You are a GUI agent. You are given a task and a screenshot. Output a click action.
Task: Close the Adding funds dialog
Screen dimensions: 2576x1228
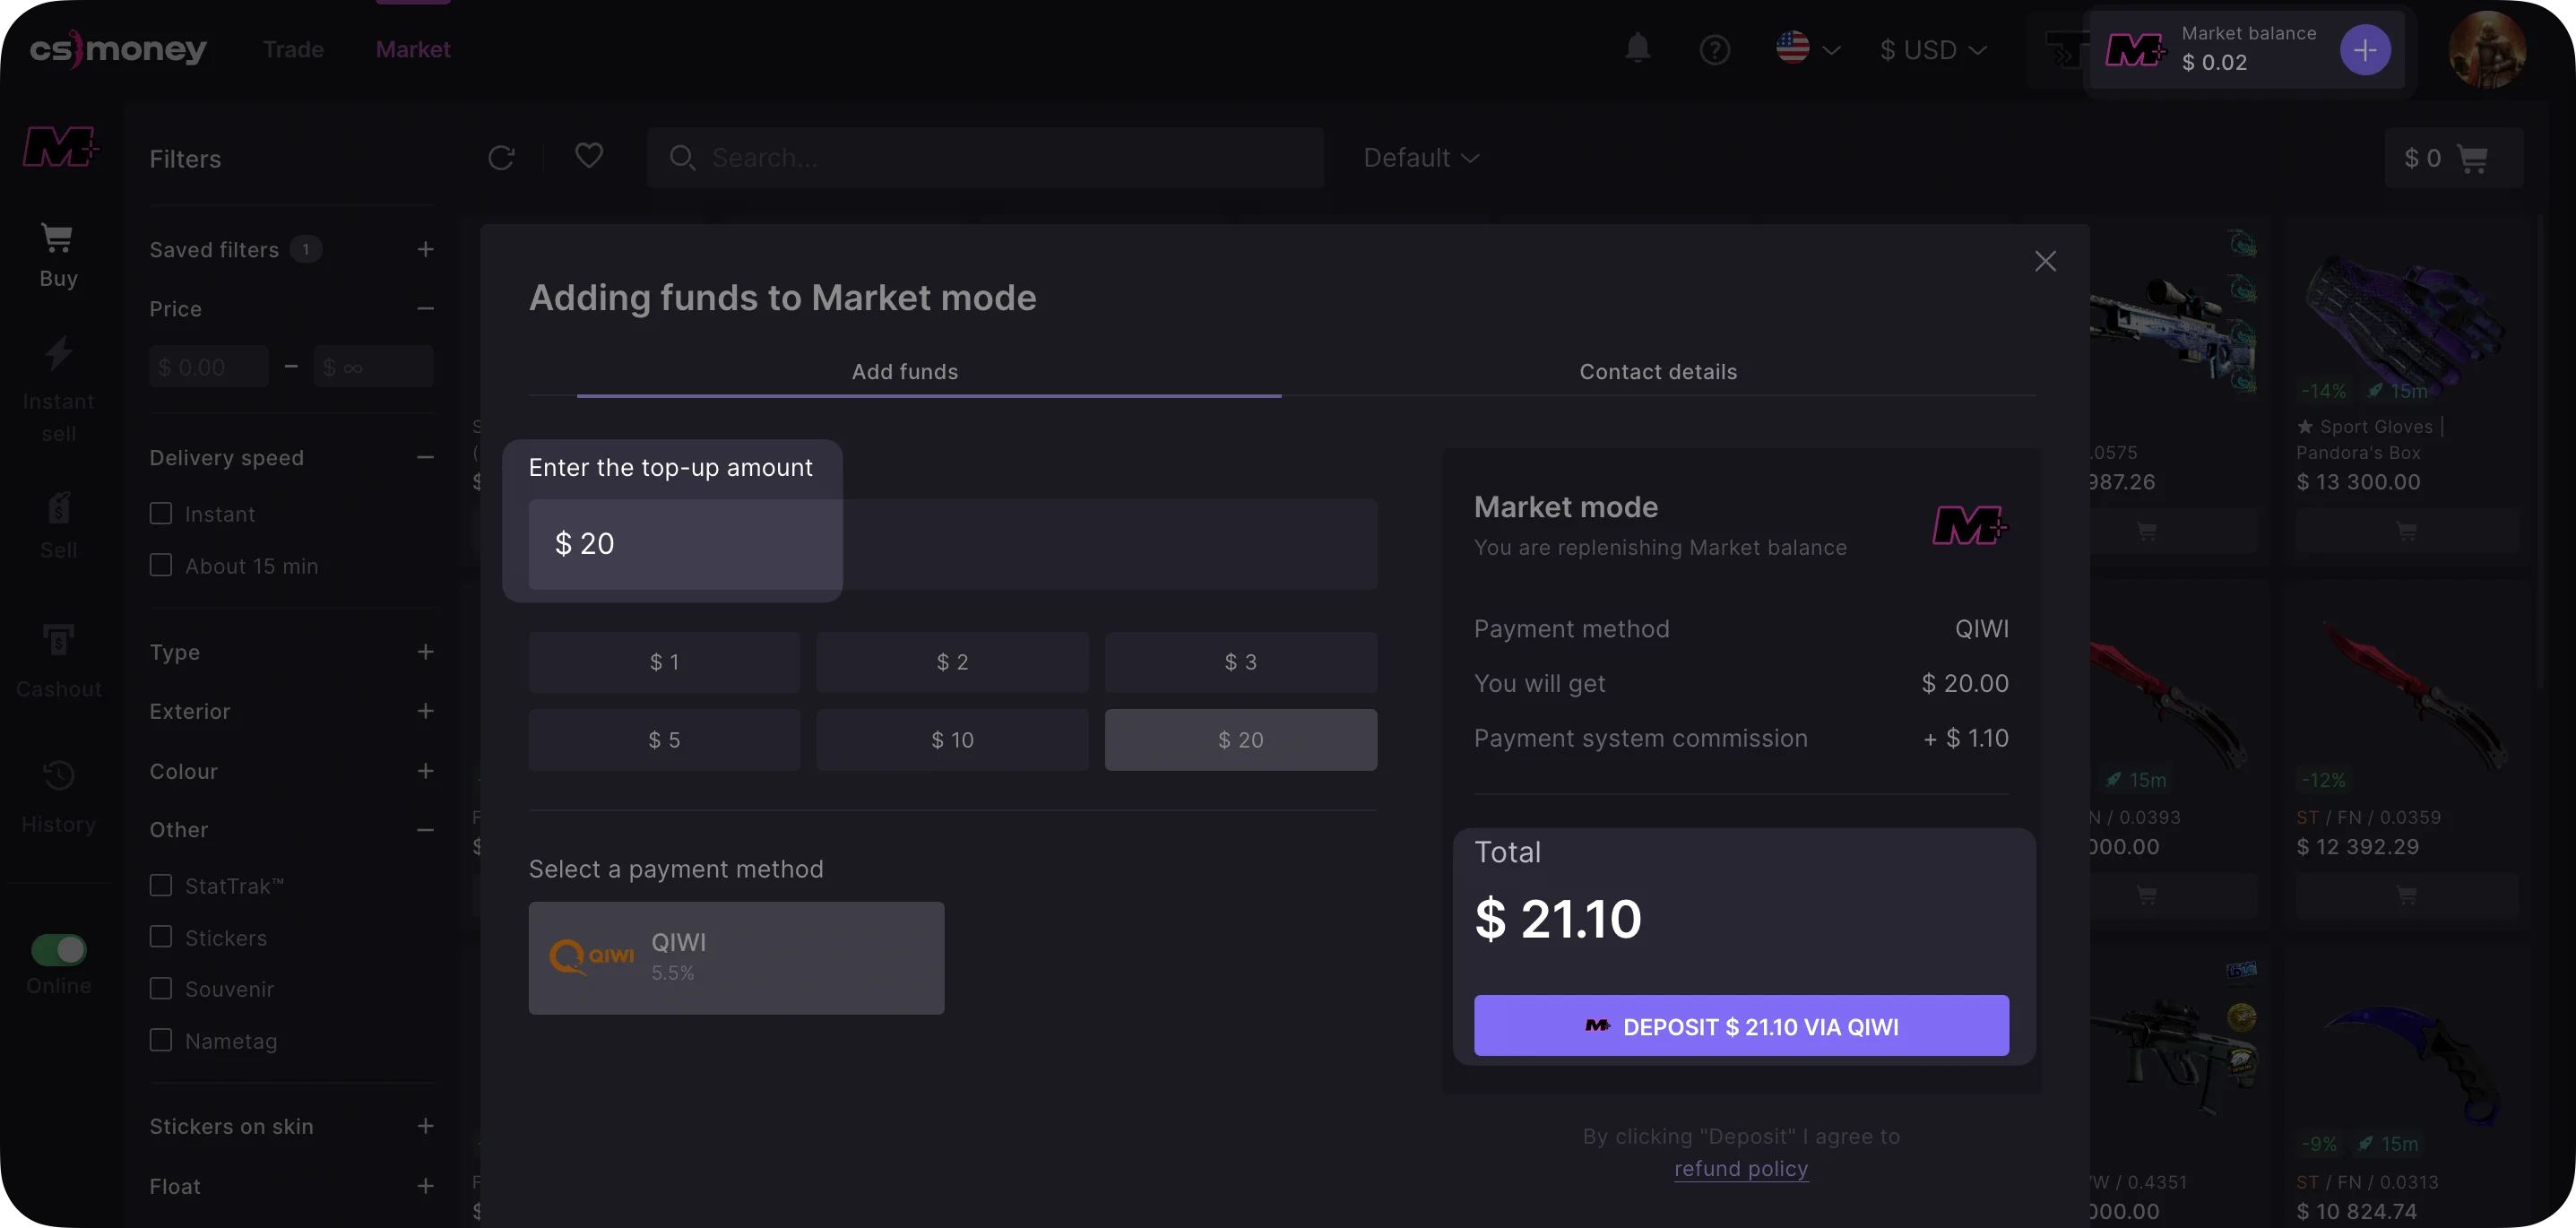2045,261
